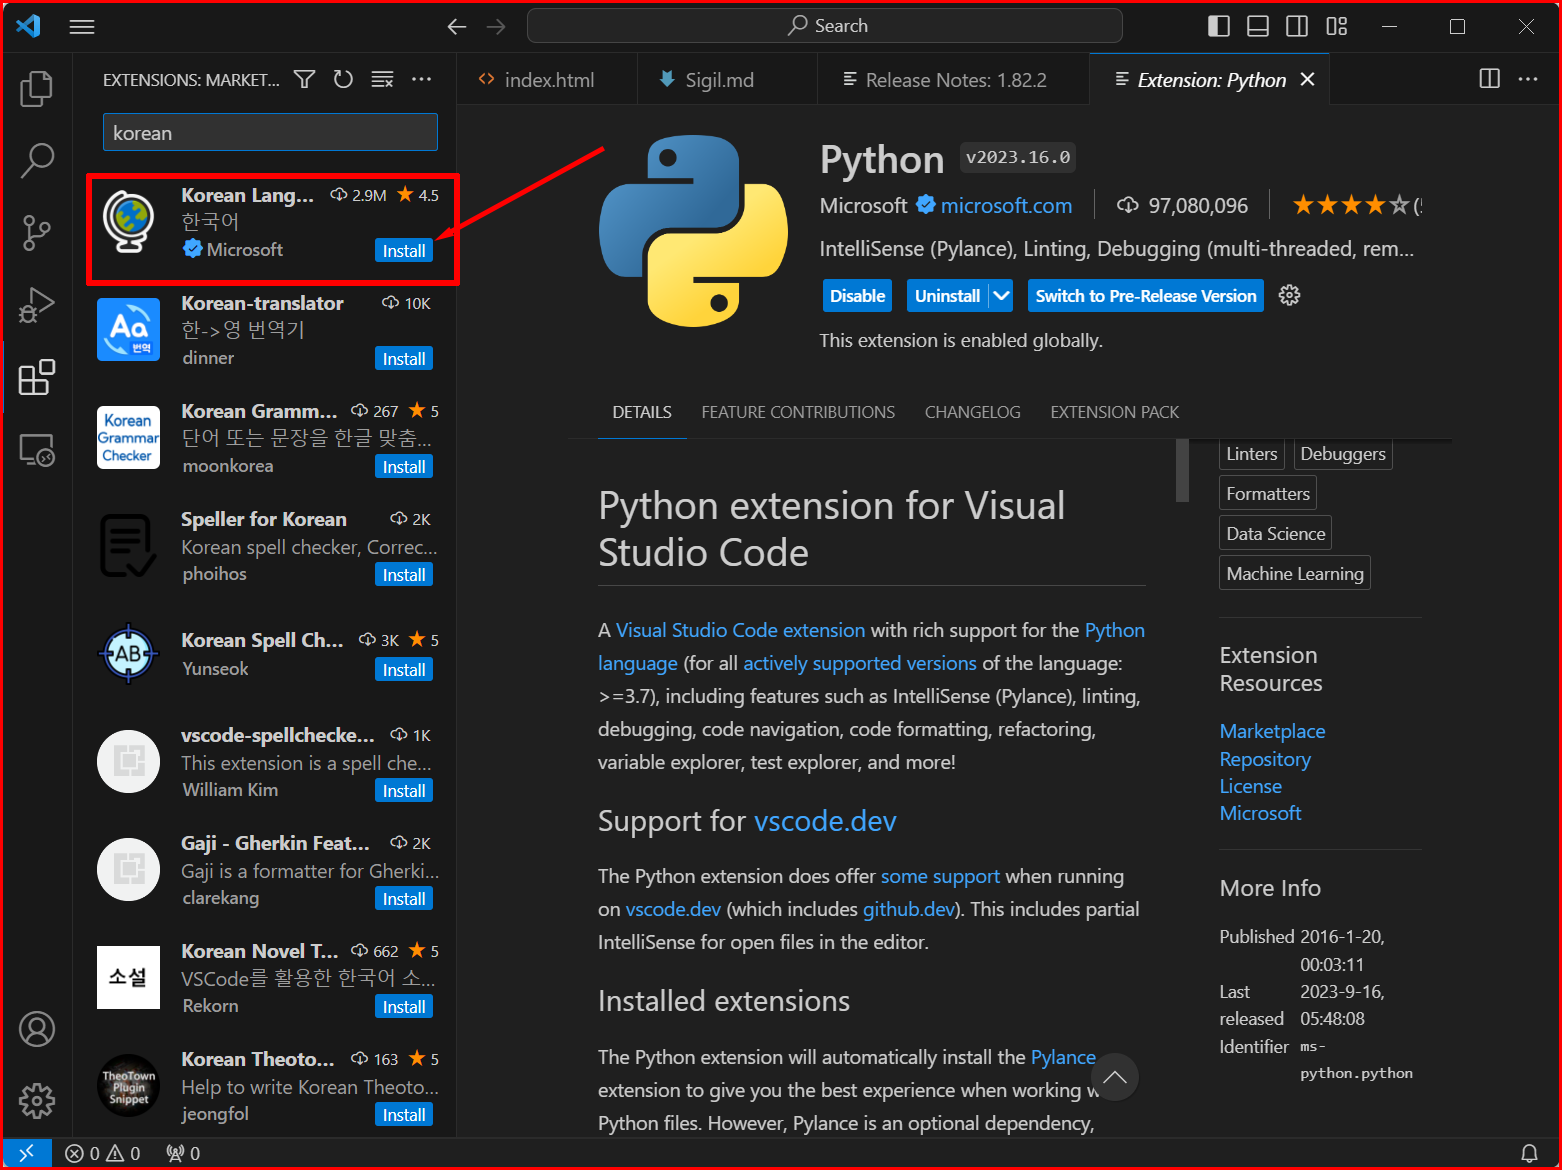Open the Manage gear in activity bar

[37, 1101]
